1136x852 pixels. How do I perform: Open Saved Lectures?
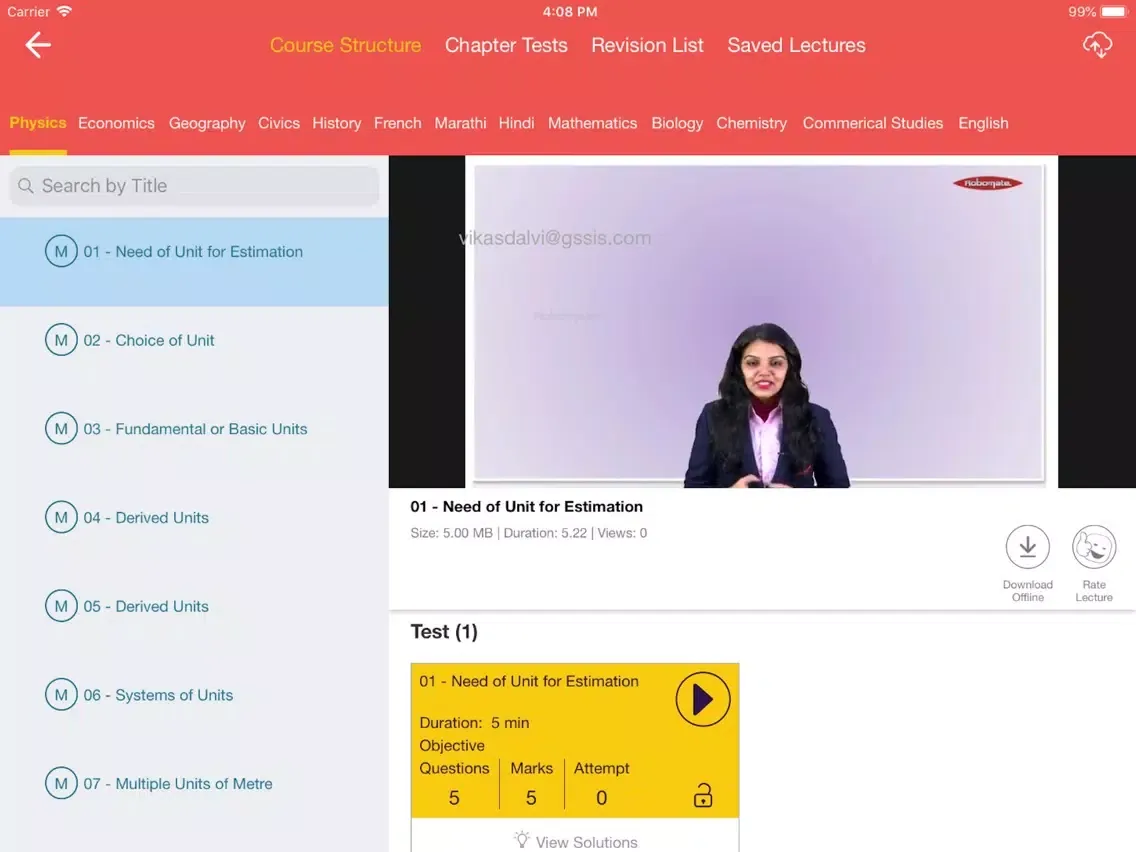click(796, 45)
